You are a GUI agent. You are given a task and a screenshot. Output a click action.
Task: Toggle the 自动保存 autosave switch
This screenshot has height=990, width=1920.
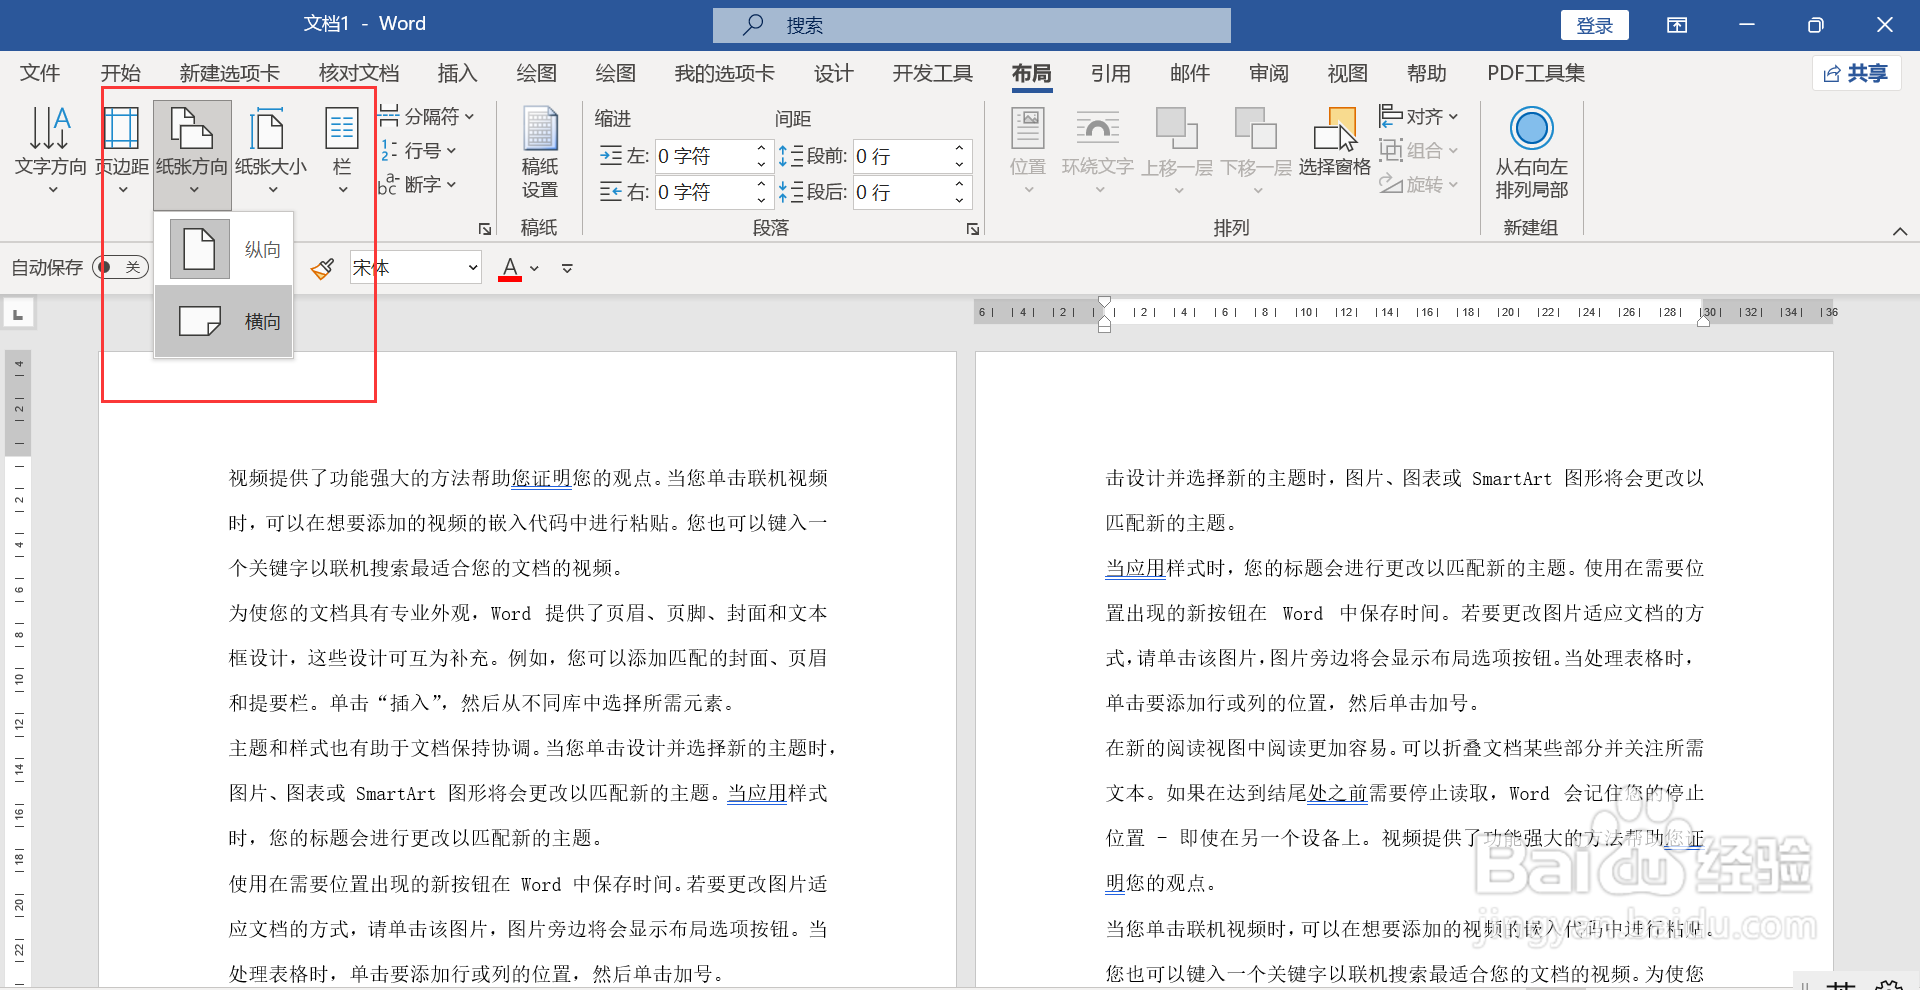pos(120,267)
